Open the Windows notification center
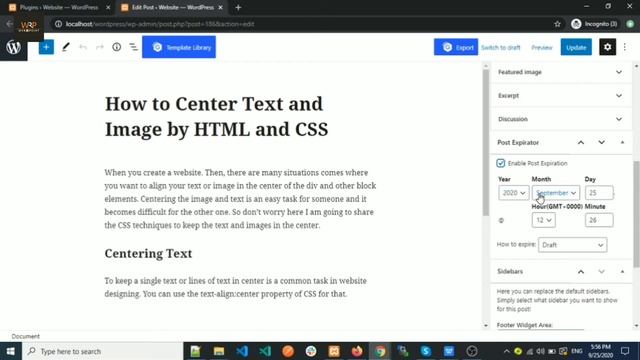Screen dimensions: 640x360 coord(625,351)
